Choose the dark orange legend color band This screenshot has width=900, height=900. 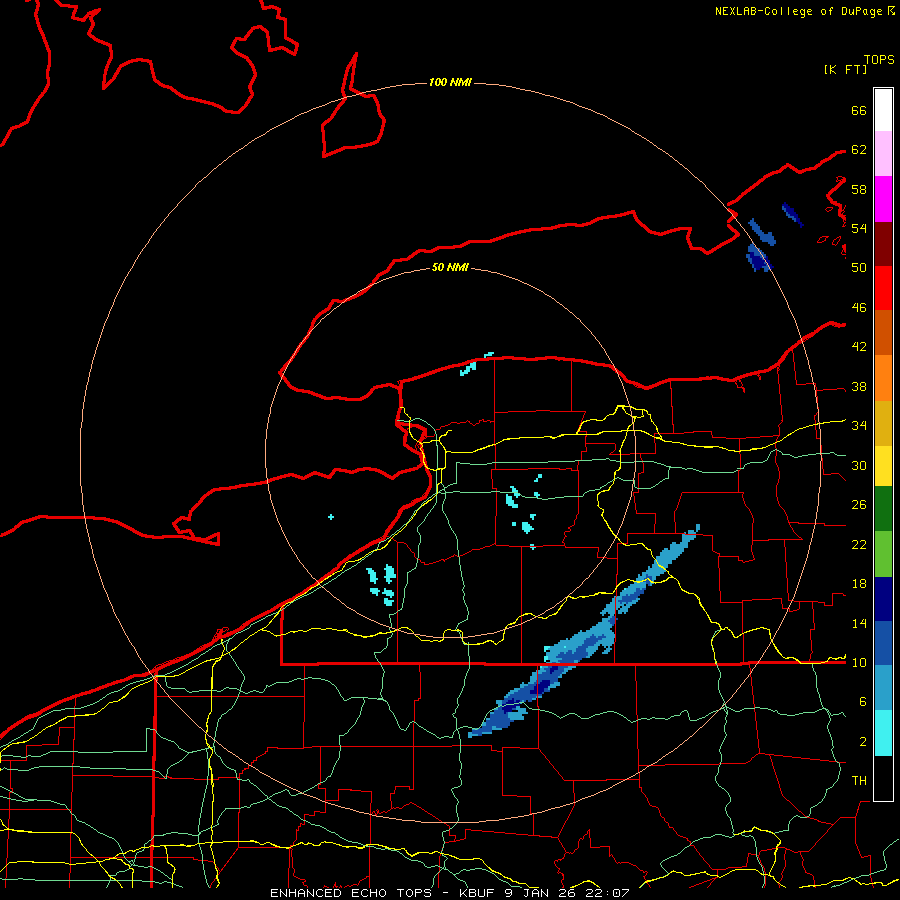[883, 332]
